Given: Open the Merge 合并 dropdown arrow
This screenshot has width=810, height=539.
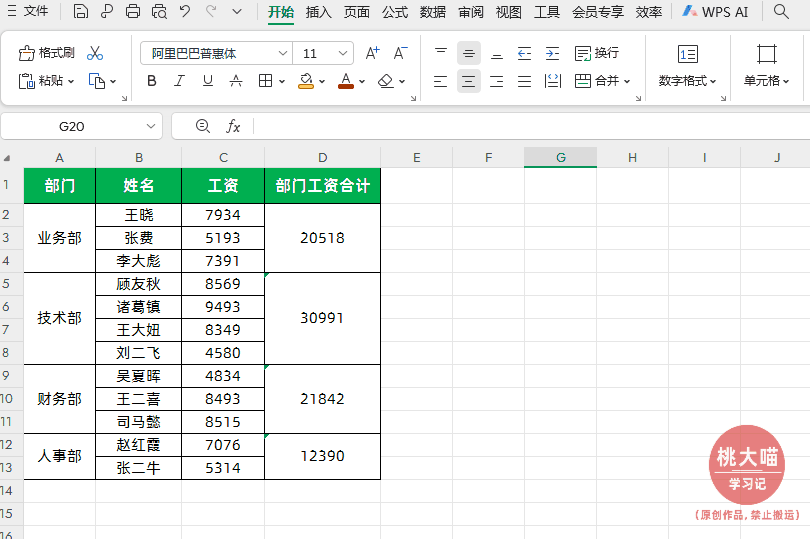Looking at the screenshot, I should tap(627, 82).
